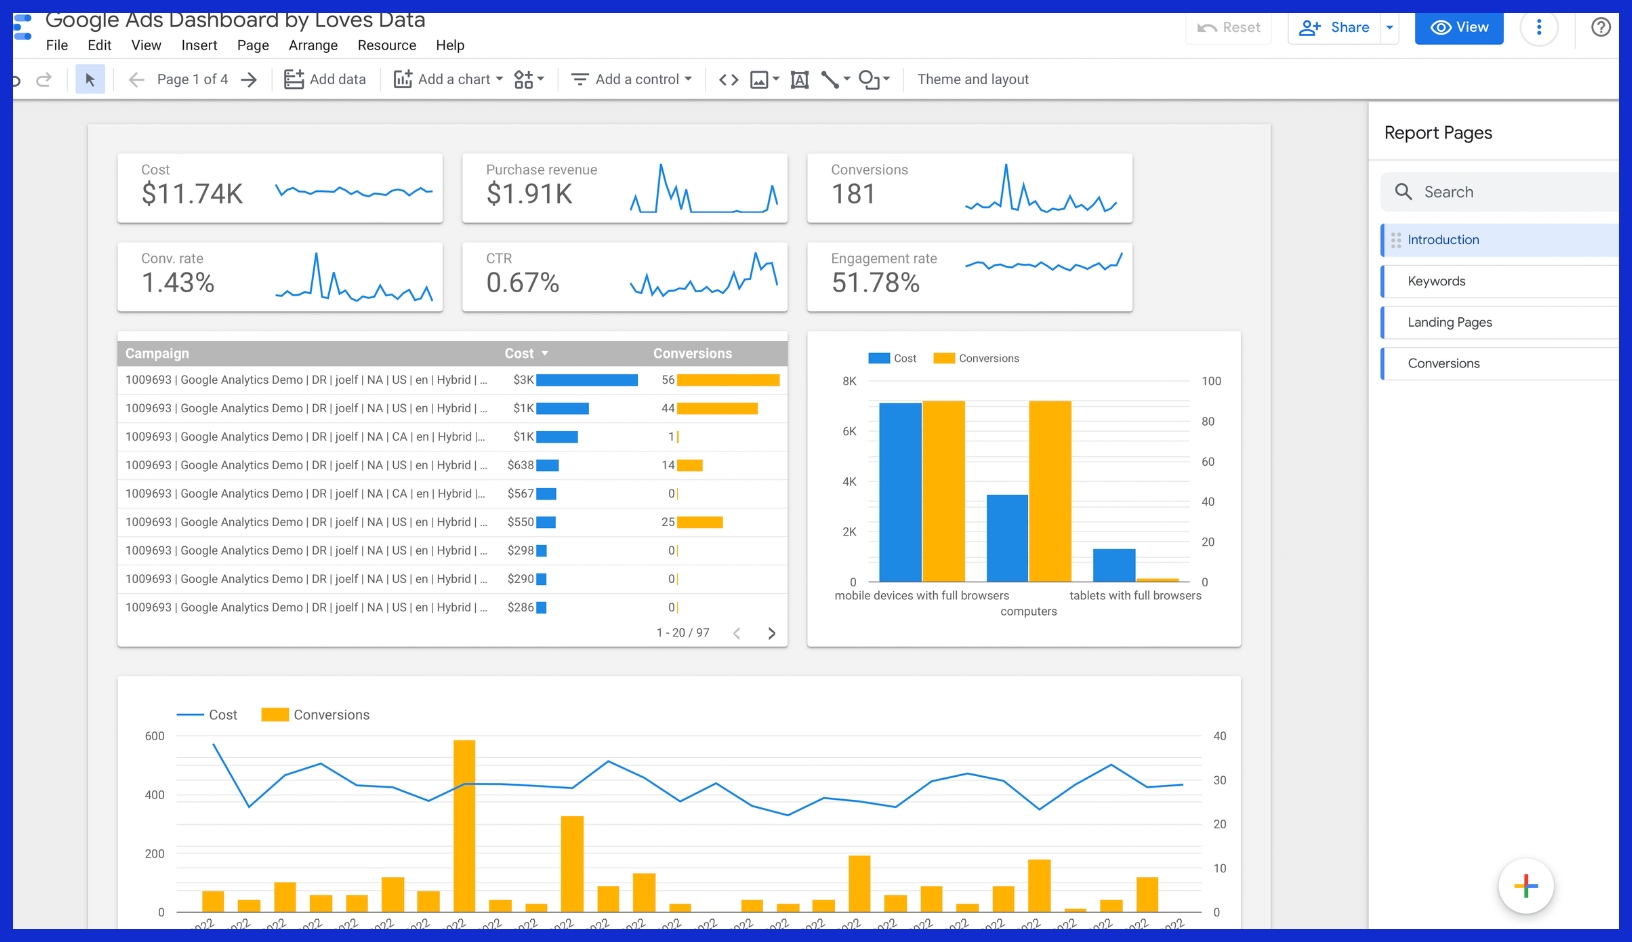Screen dimensions: 1632x942
Task: Click the redo arrow icon
Action: pos(44,80)
